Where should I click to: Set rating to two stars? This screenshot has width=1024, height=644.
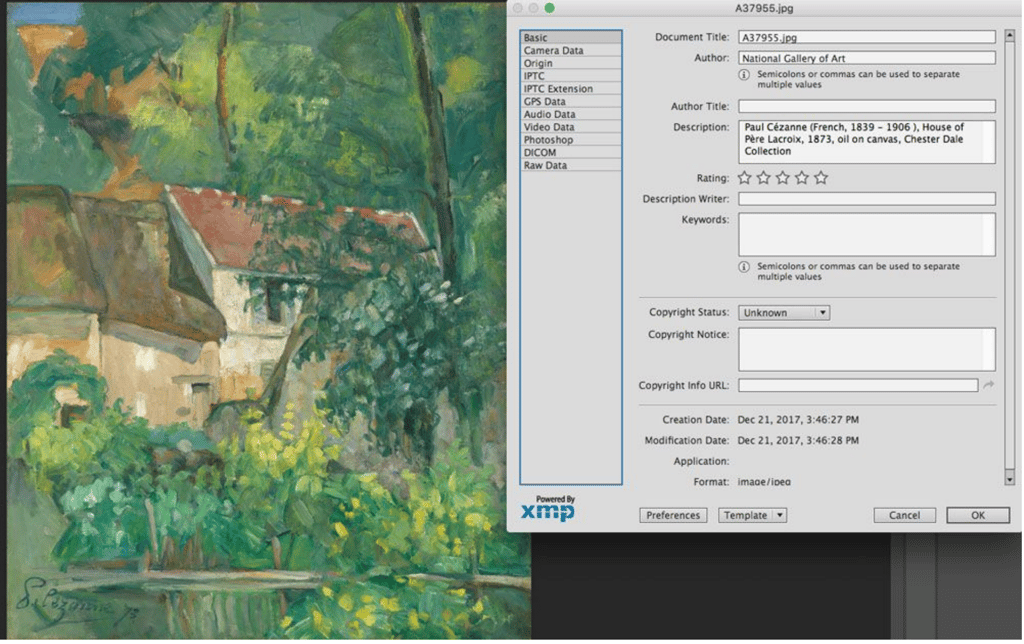point(763,178)
